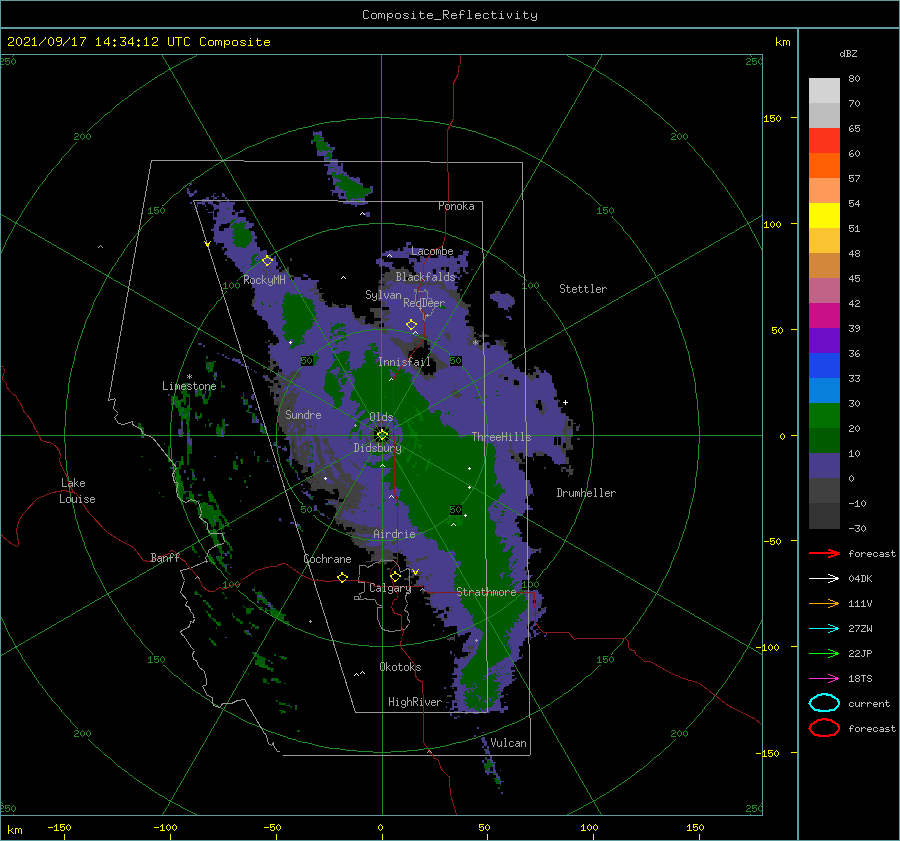The image size is (900, 841).
Task: Click the magenta 18TS arrow legend icon
Action: [x=824, y=679]
